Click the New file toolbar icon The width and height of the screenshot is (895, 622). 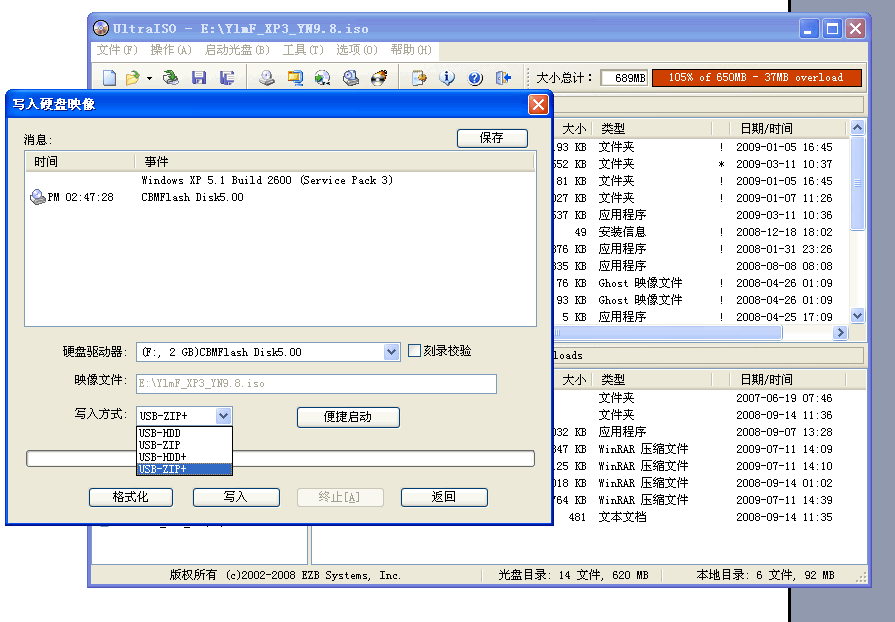[109, 78]
